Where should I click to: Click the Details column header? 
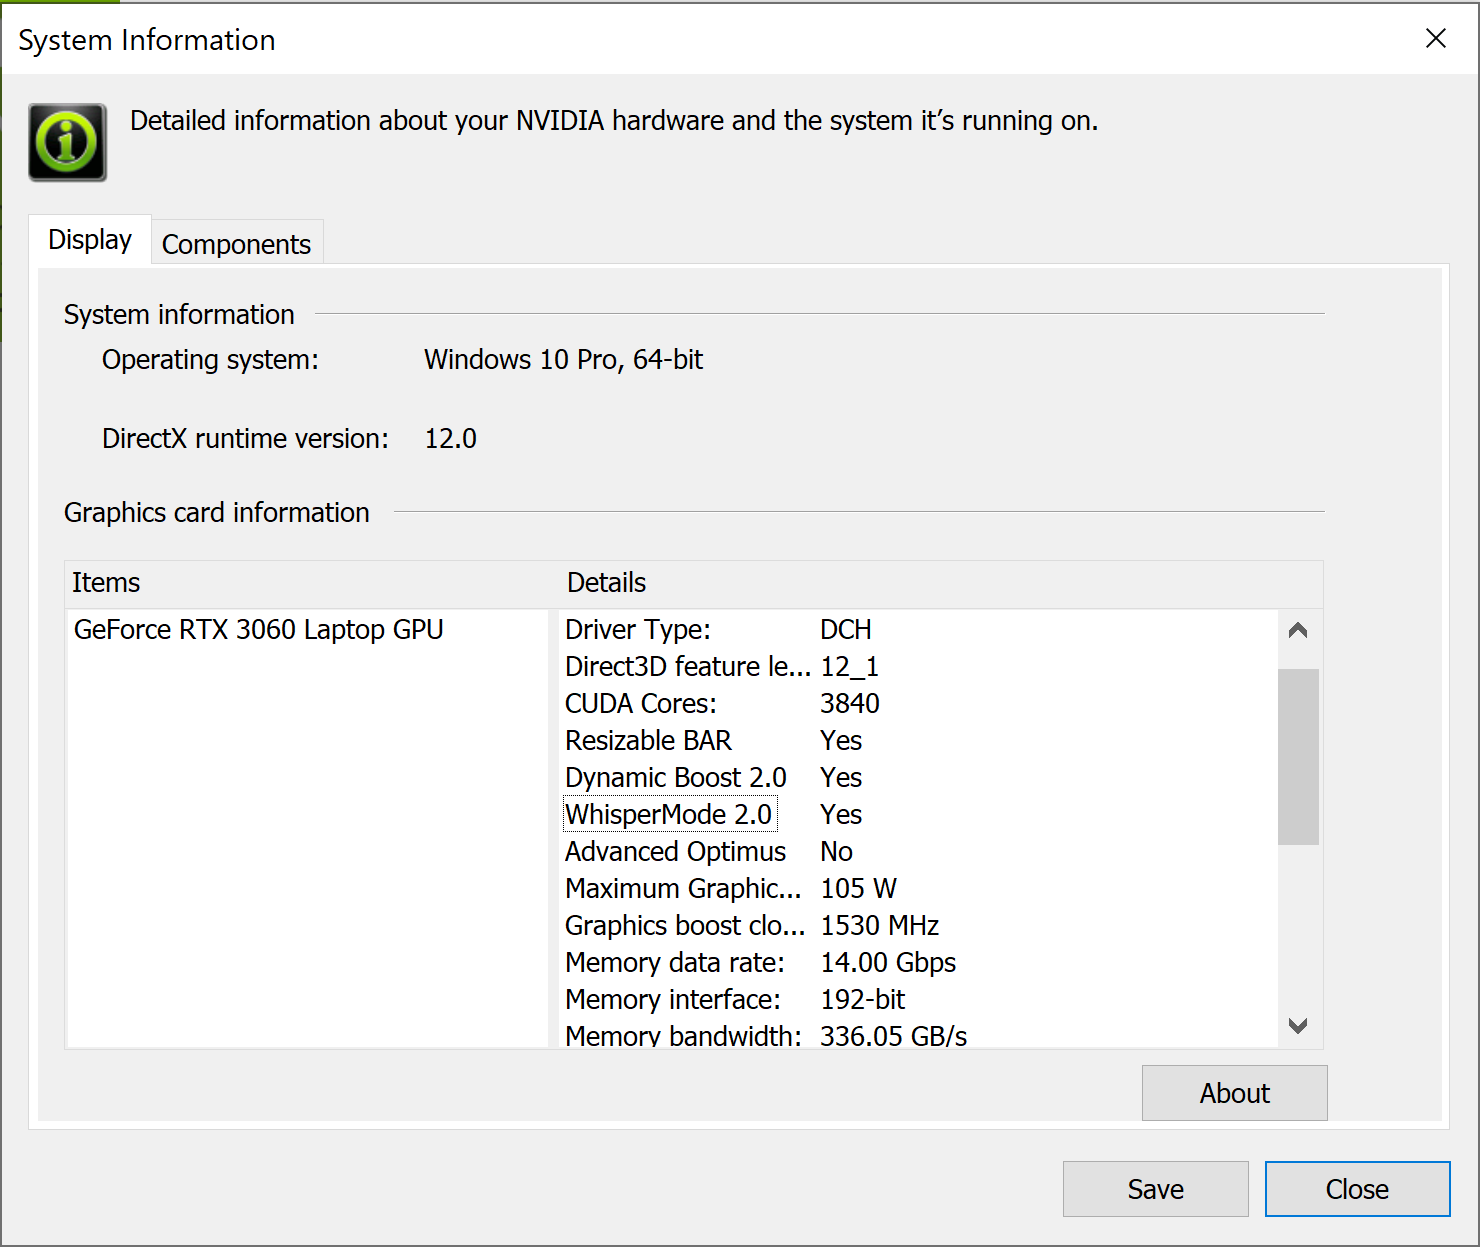pos(606,583)
